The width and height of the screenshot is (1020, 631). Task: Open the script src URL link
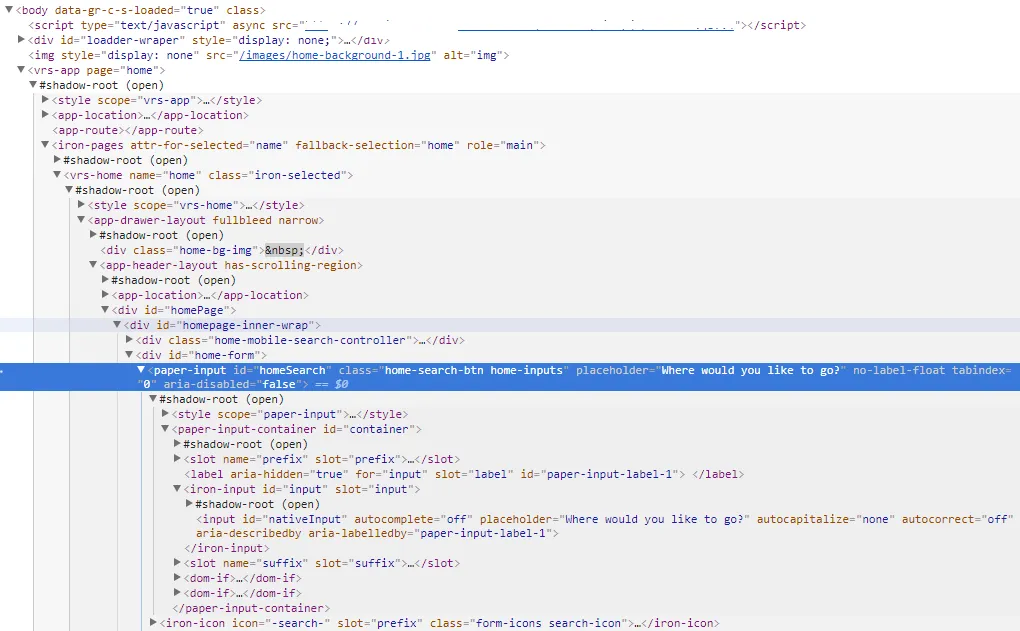point(520,25)
